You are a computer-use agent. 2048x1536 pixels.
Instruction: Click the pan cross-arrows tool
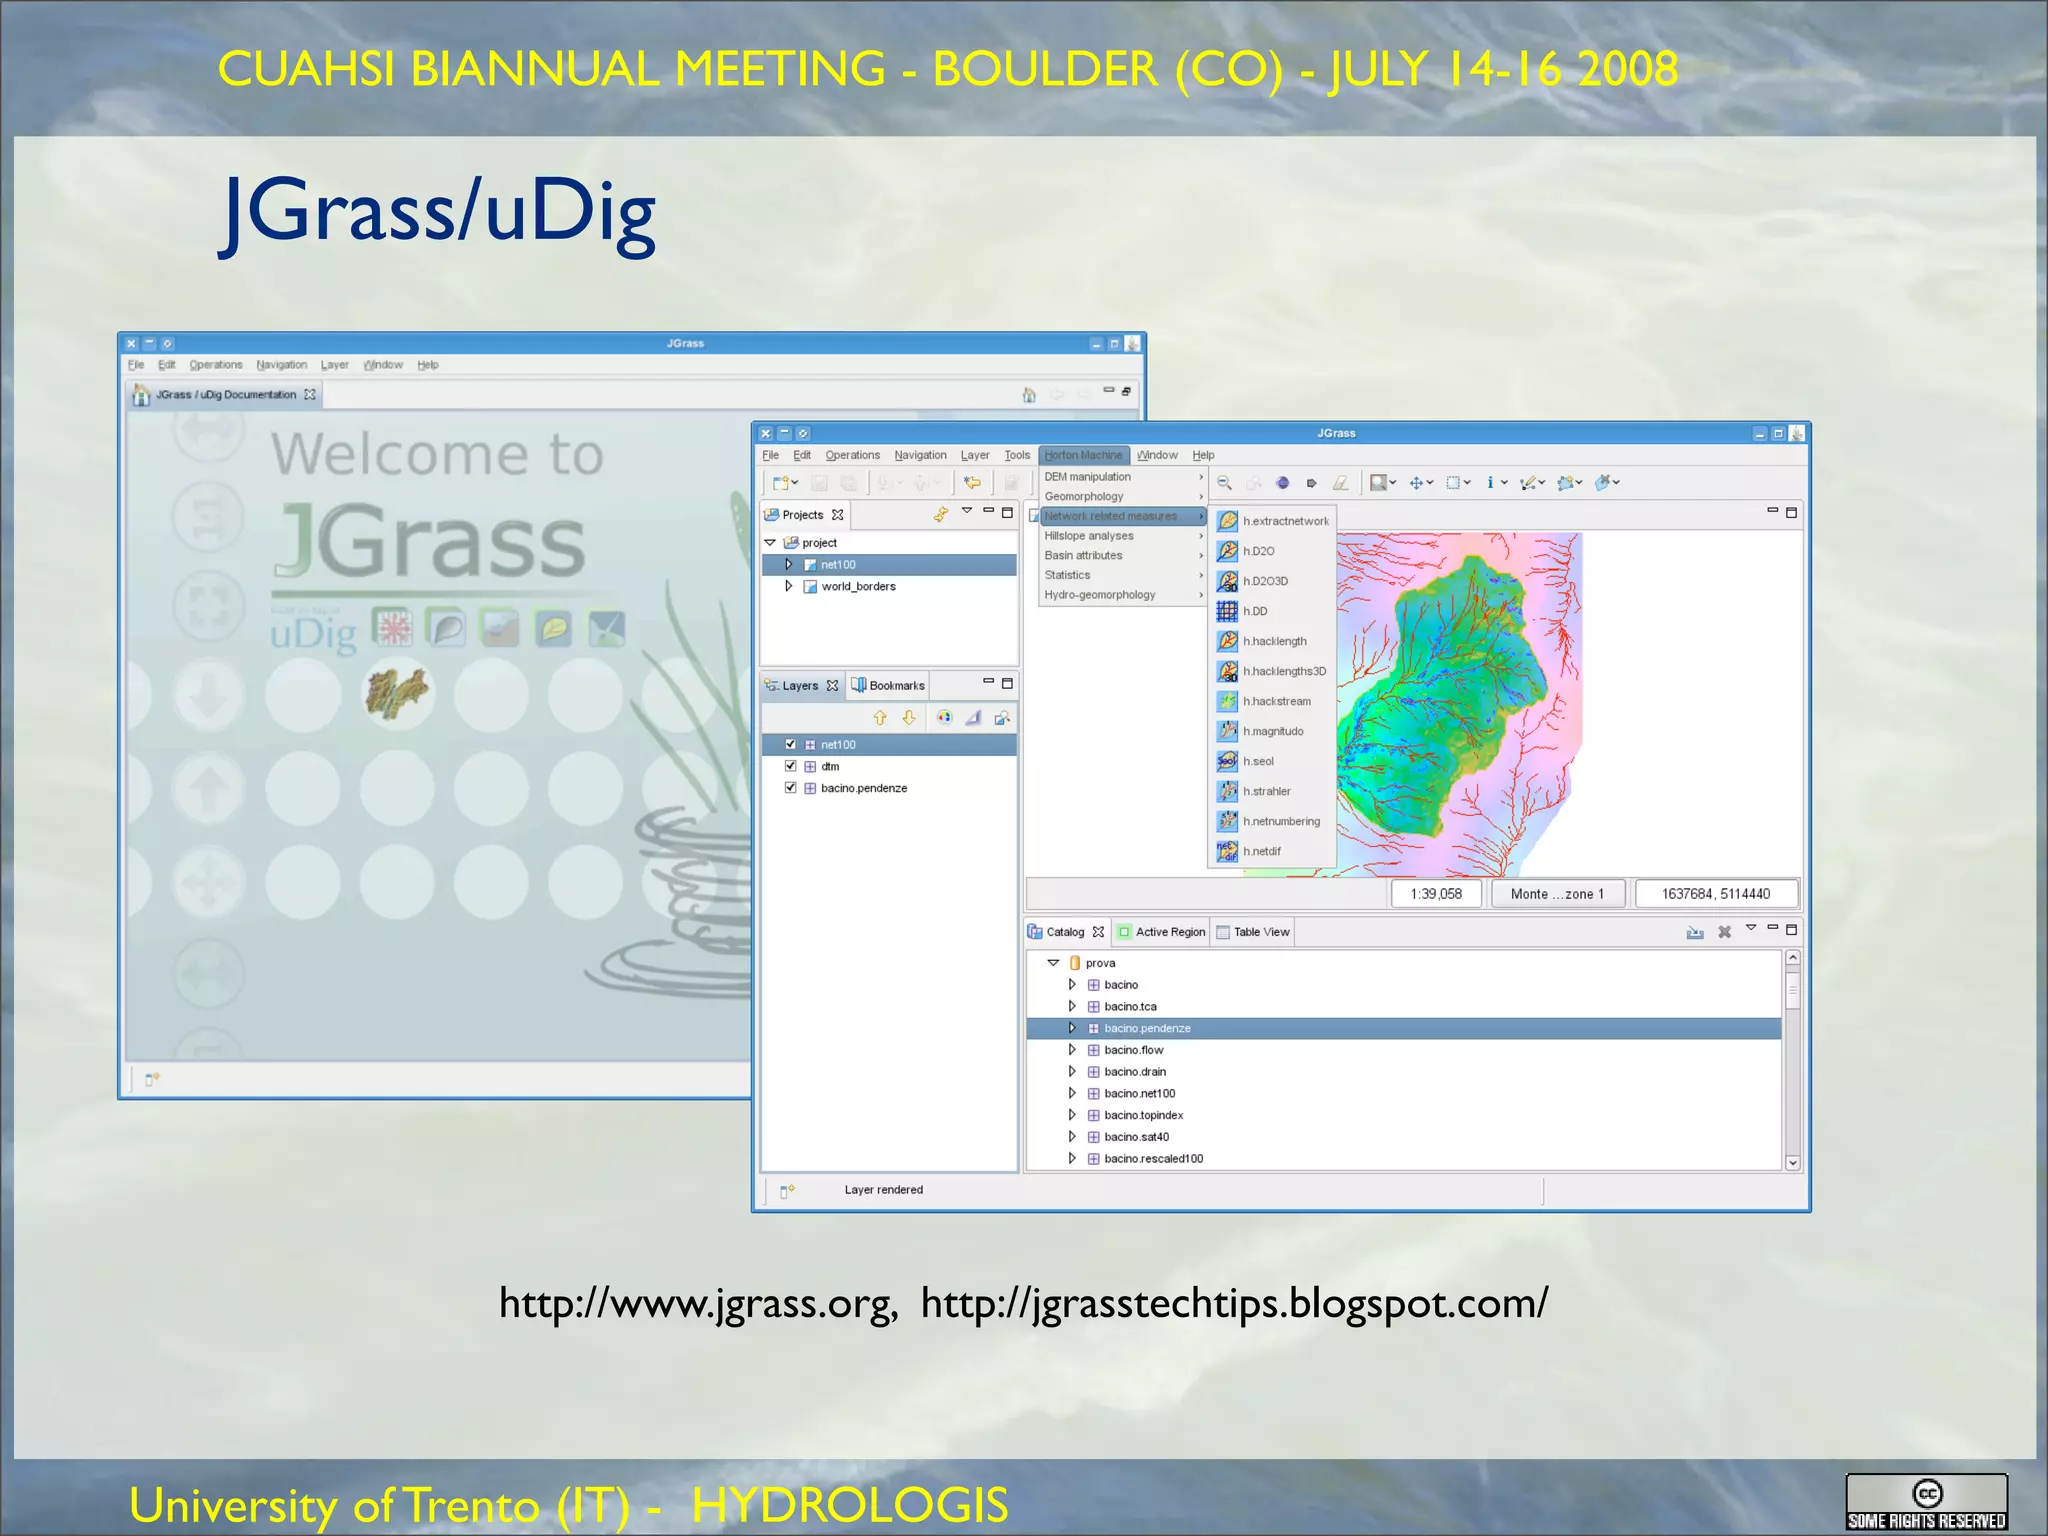tap(1417, 483)
